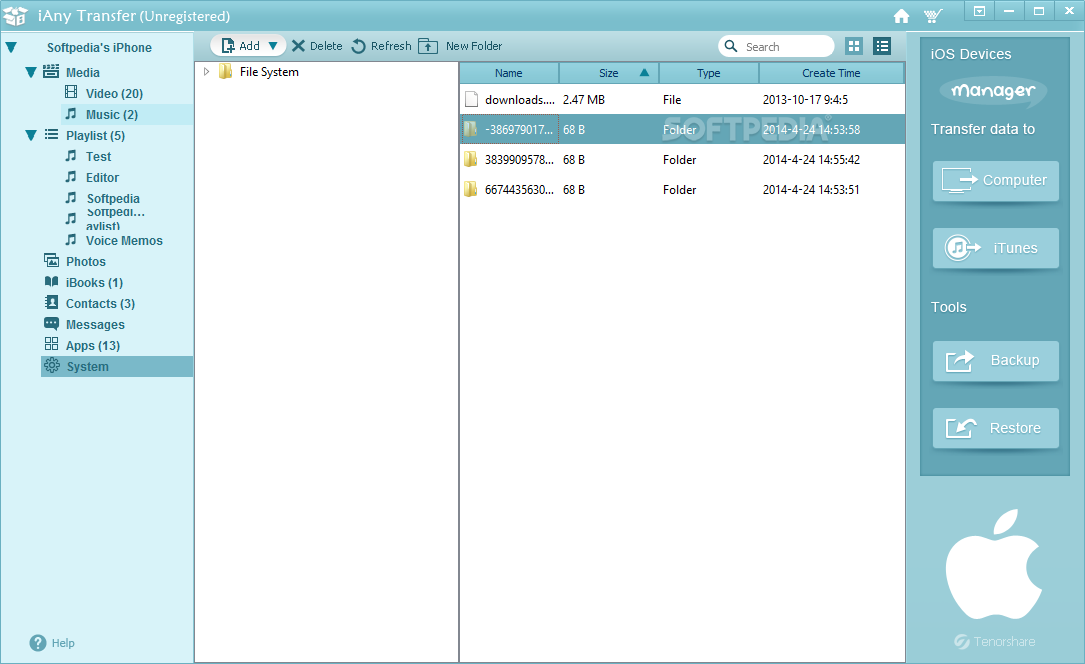Transfer data to iTunes button
Screen dimensions: 1085x664
(x=995, y=248)
